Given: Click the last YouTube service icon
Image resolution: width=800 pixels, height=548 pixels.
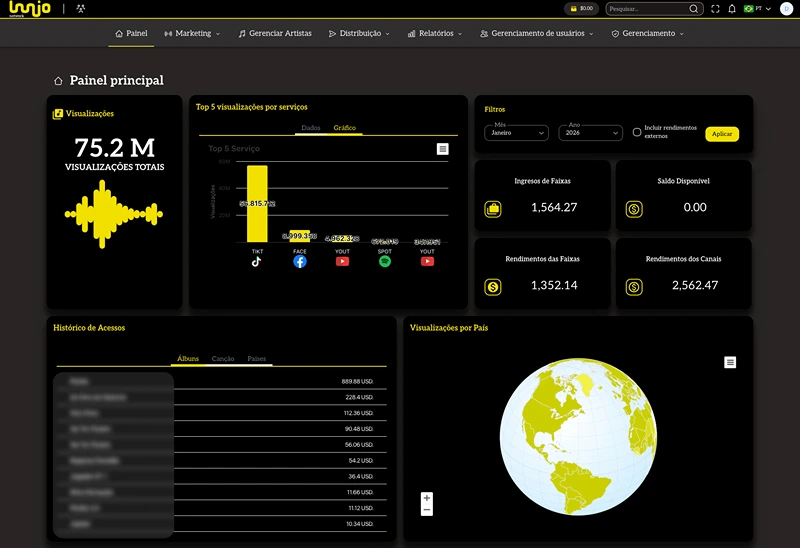Looking at the screenshot, I should [x=427, y=262].
